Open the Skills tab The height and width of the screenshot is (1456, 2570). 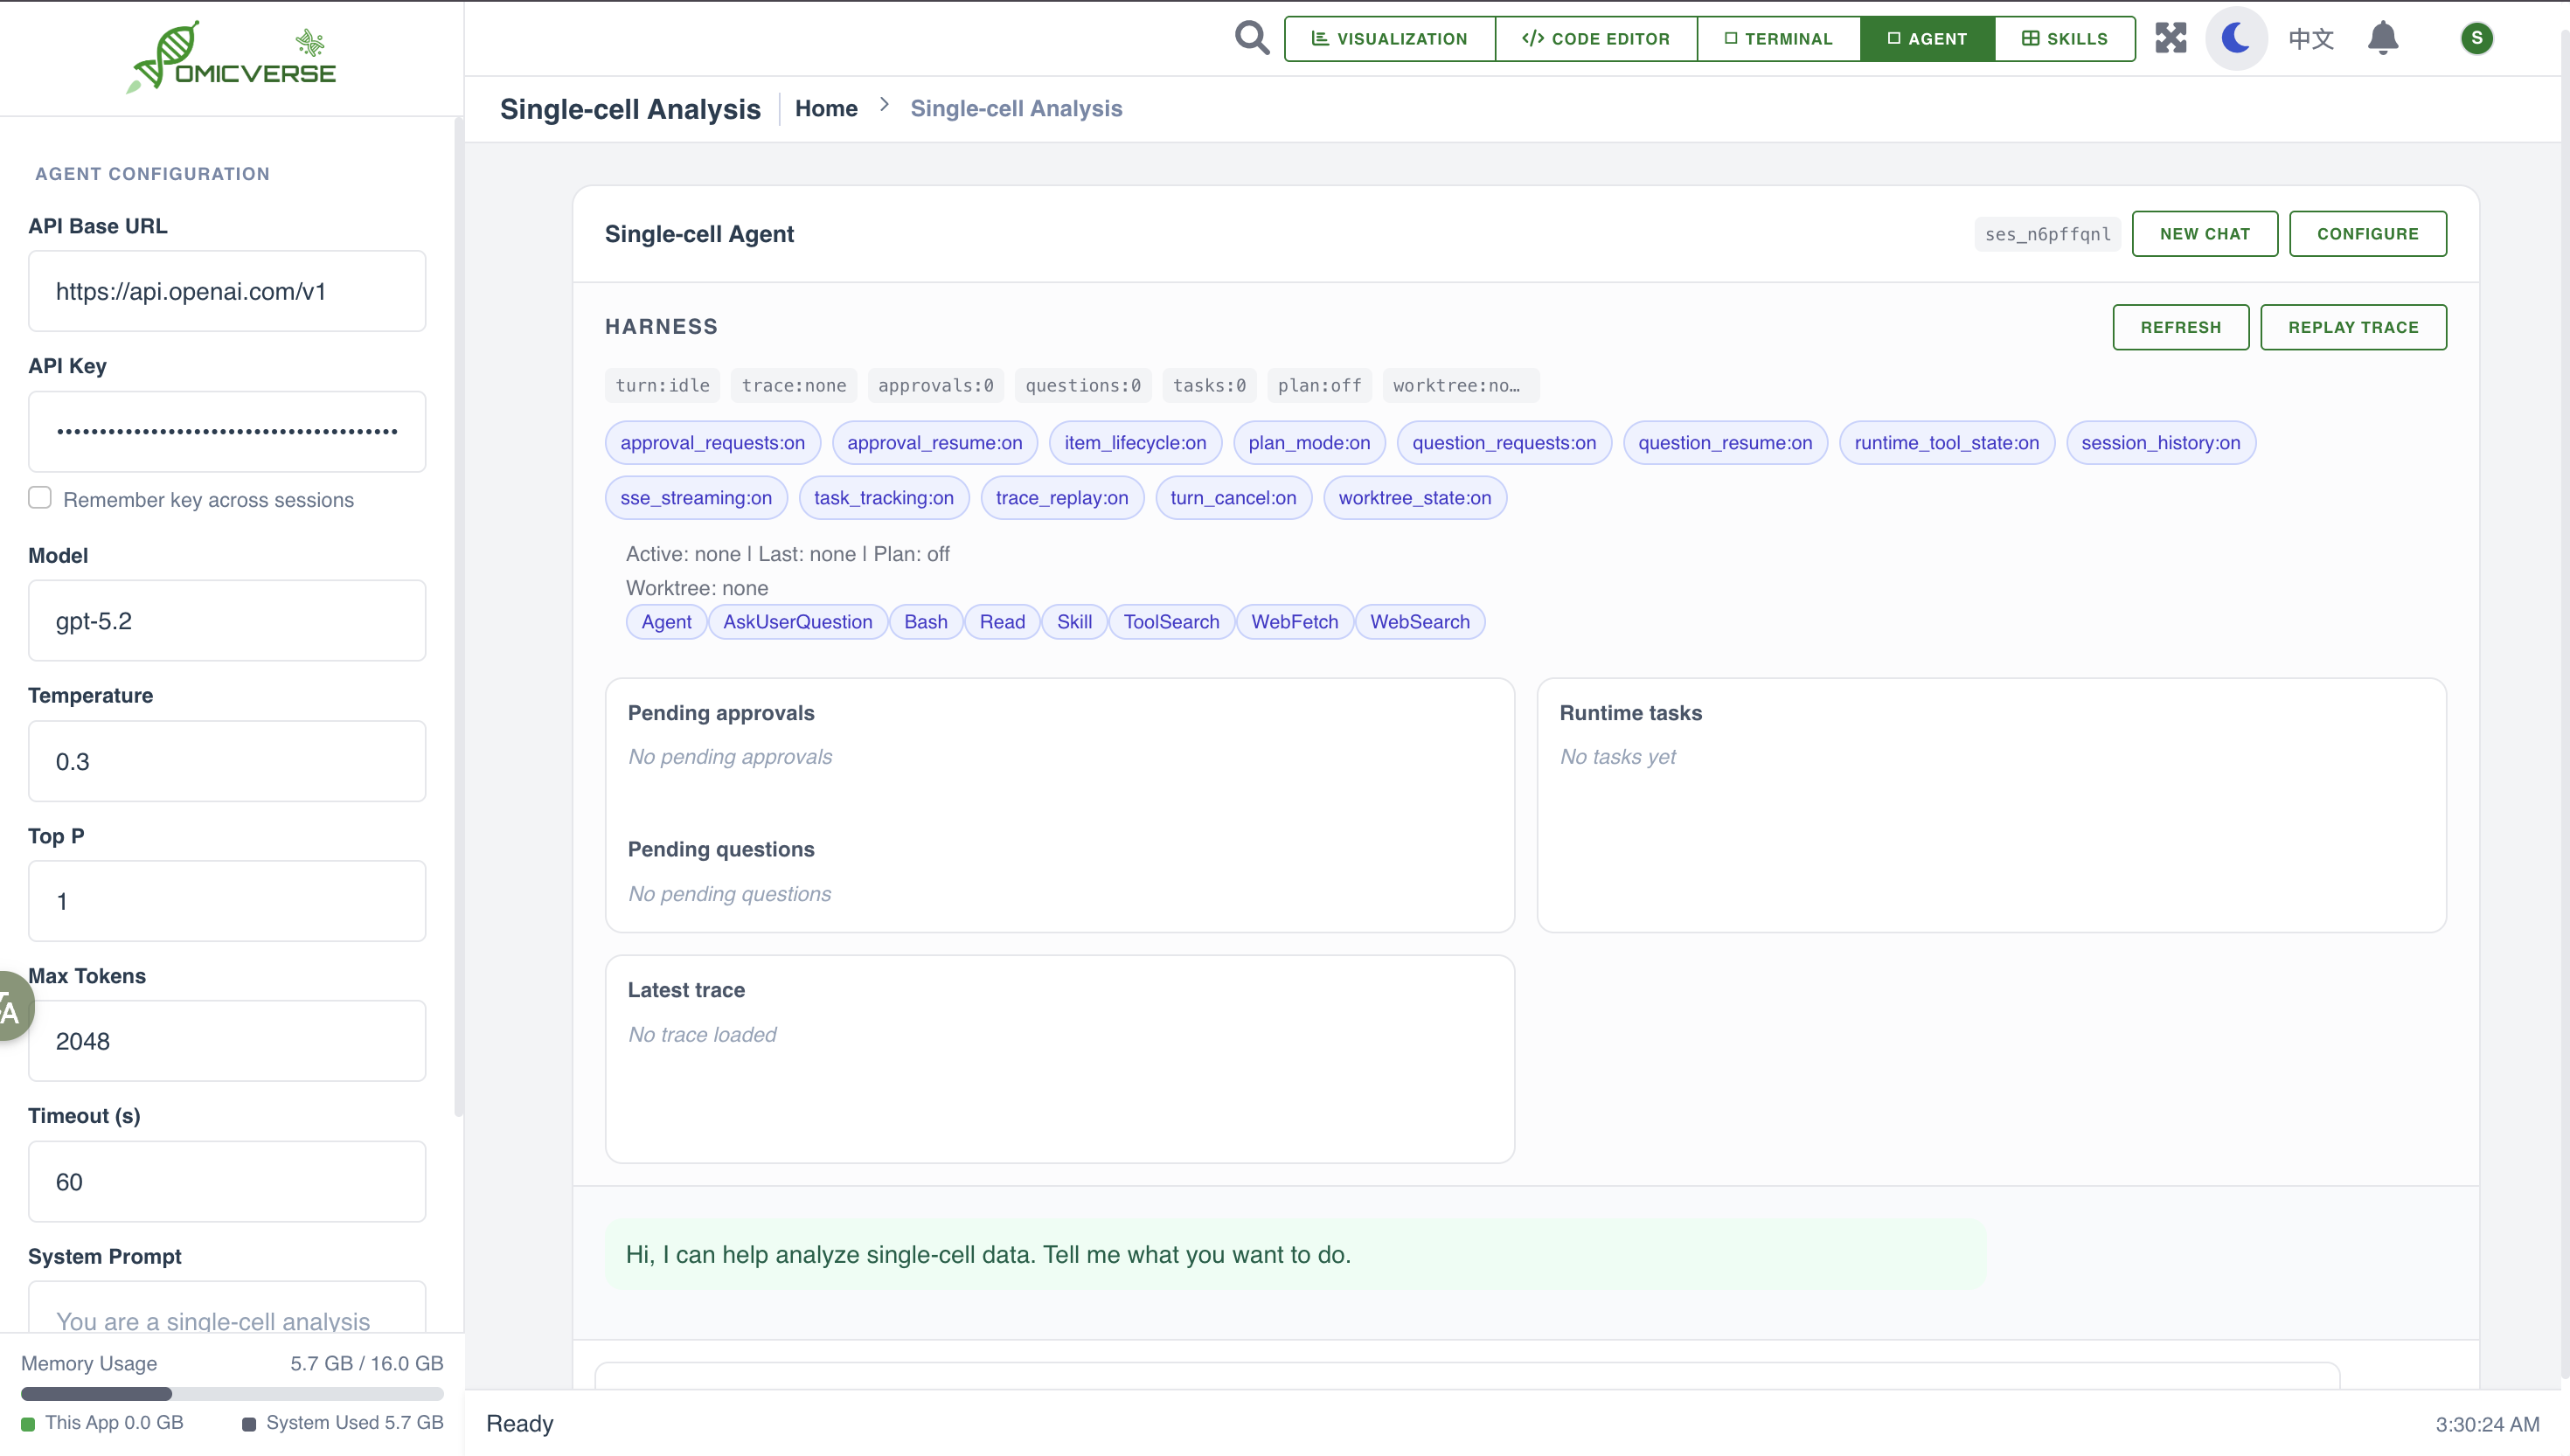(x=2064, y=39)
